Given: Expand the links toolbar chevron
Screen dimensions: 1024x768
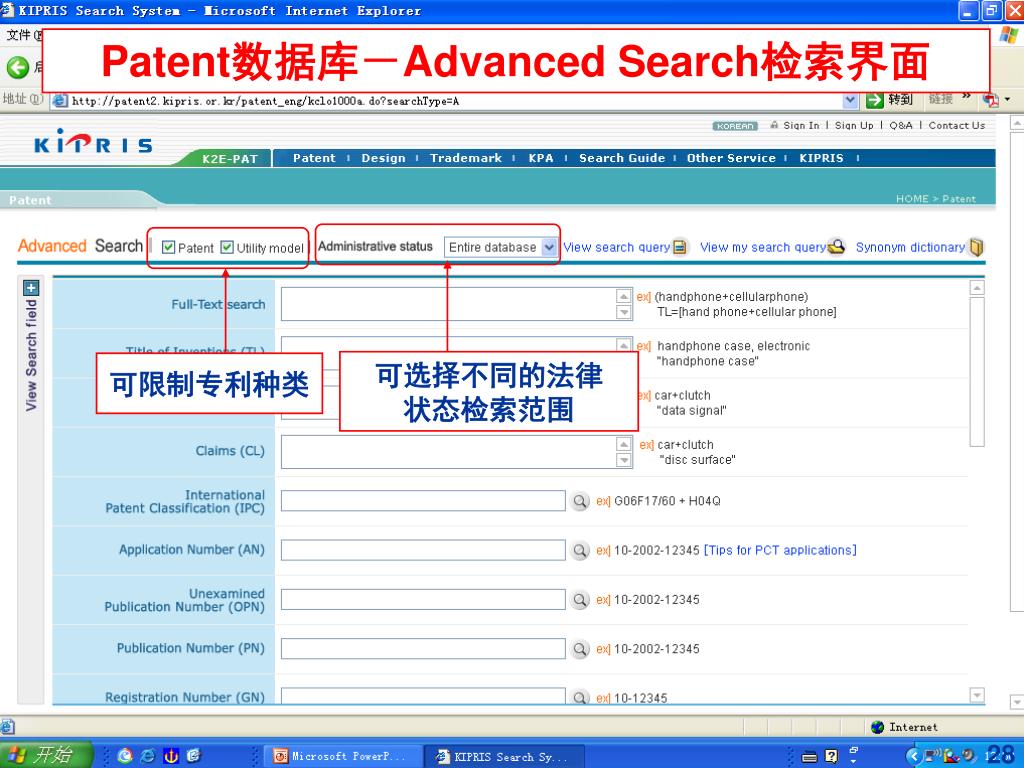Looking at the screenshot, I should pos(967,97).
